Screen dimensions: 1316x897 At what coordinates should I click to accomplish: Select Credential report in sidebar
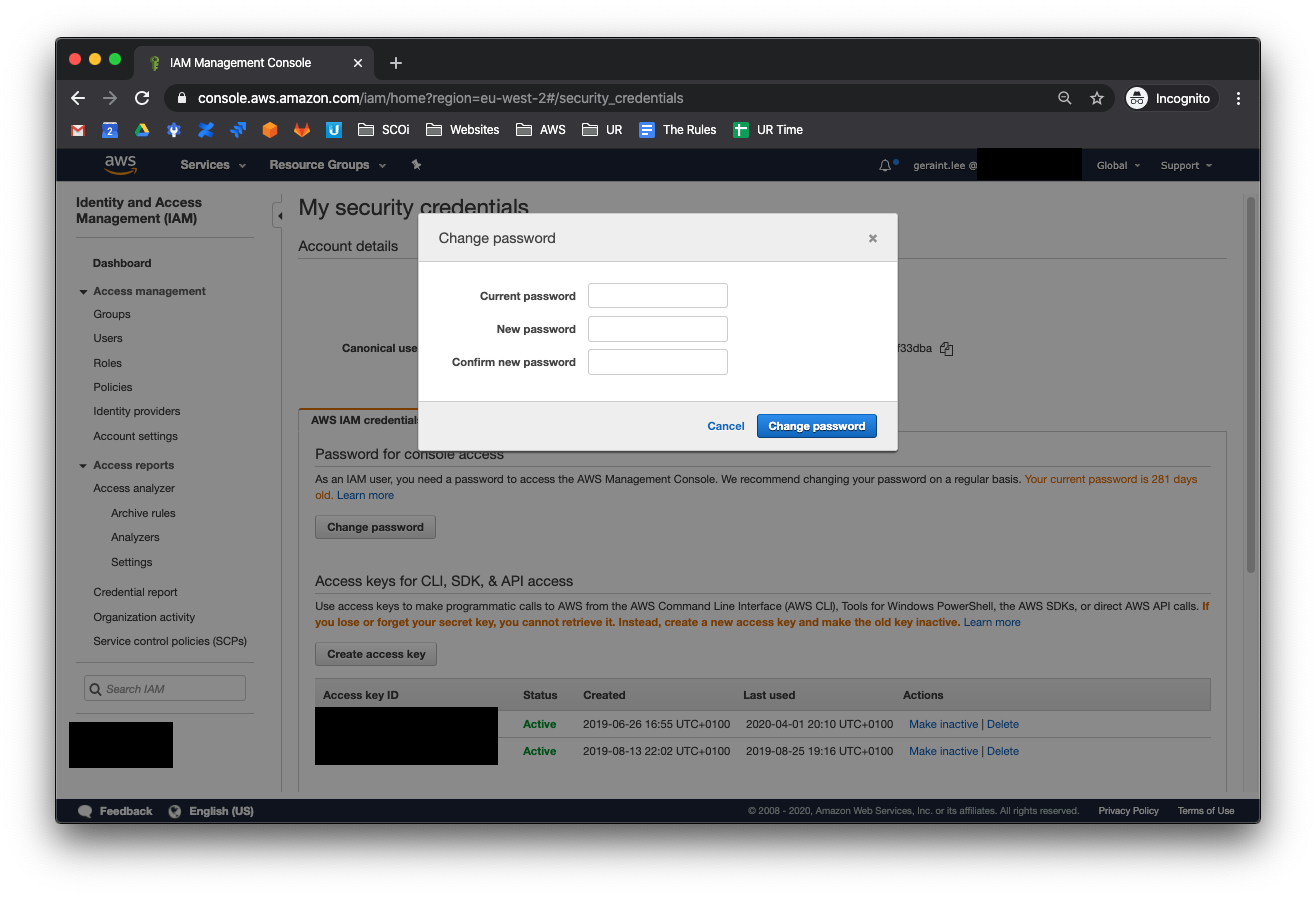click(135, 592)
